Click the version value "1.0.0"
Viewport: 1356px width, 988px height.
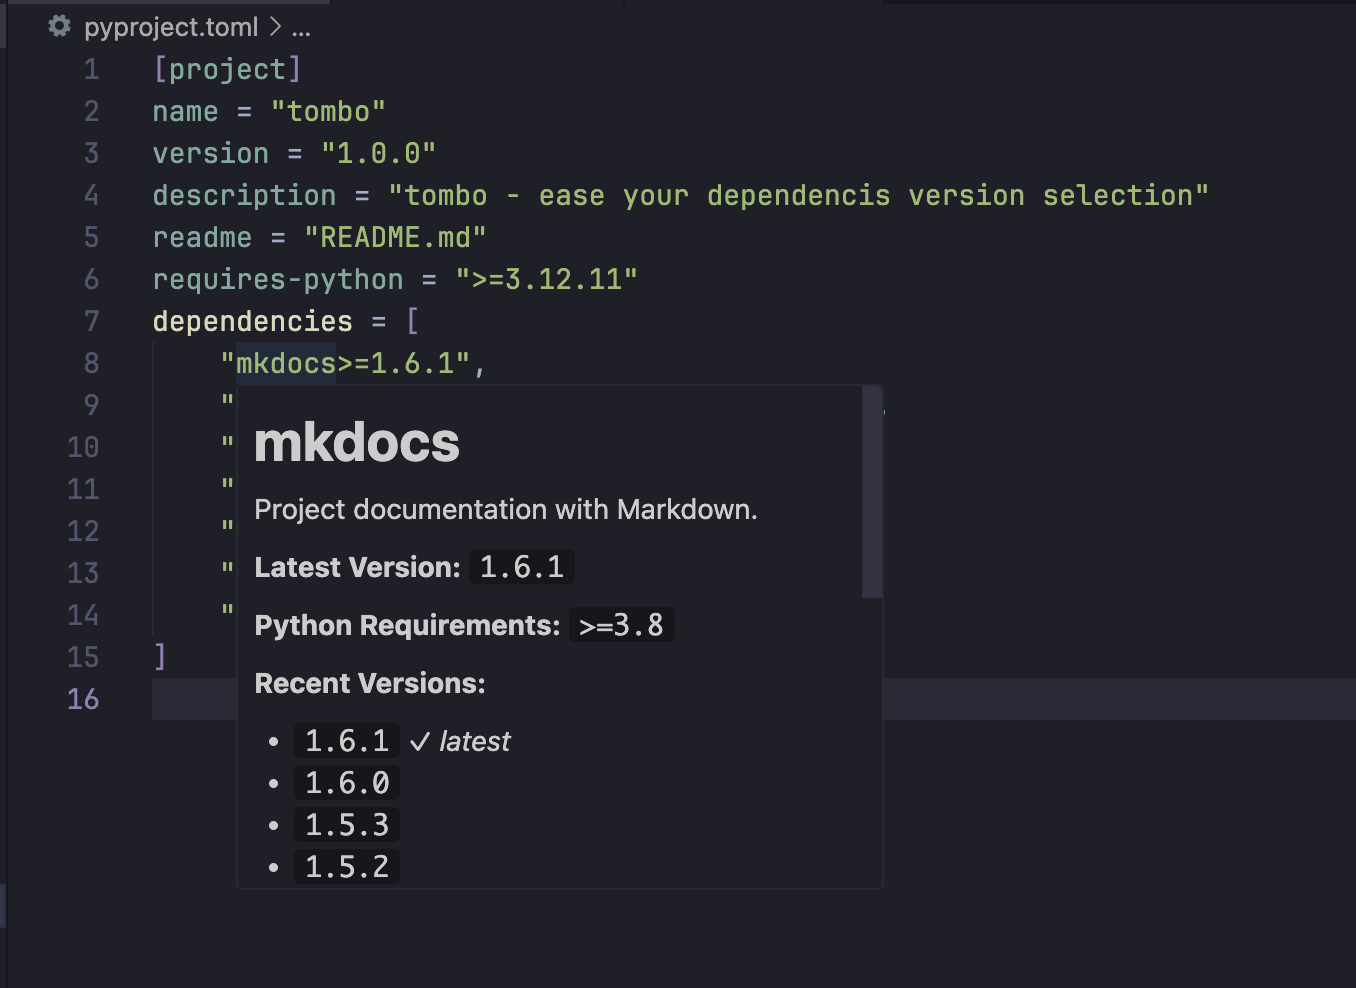point(378,153)
